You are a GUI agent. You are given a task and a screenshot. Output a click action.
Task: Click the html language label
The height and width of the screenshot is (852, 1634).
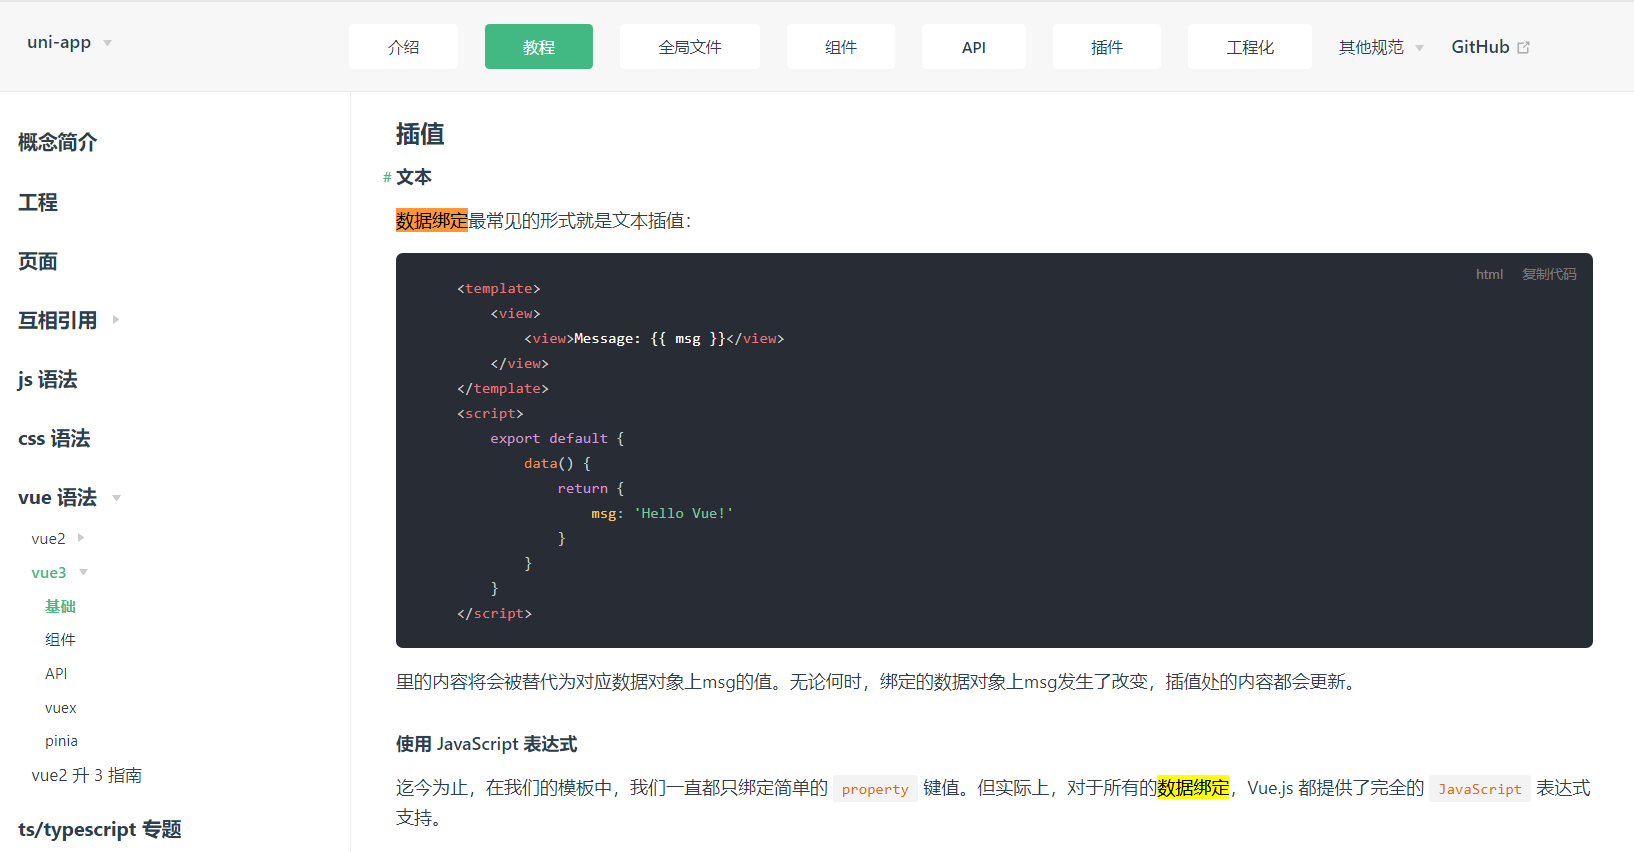pos(1489,274)
